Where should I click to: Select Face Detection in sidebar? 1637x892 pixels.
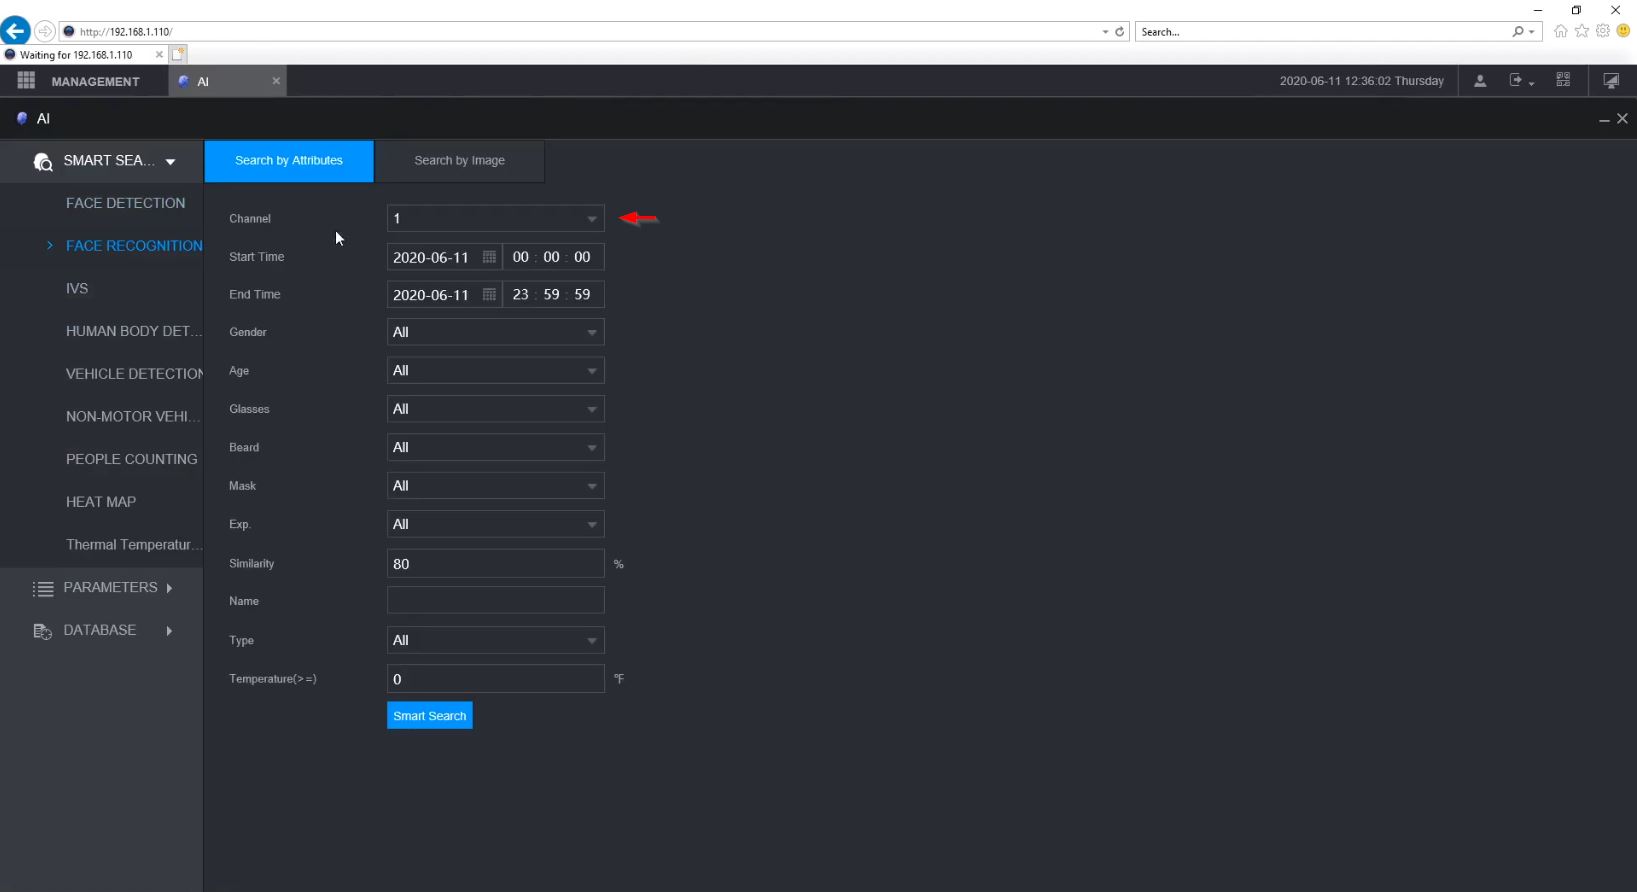tap(125, 203)
